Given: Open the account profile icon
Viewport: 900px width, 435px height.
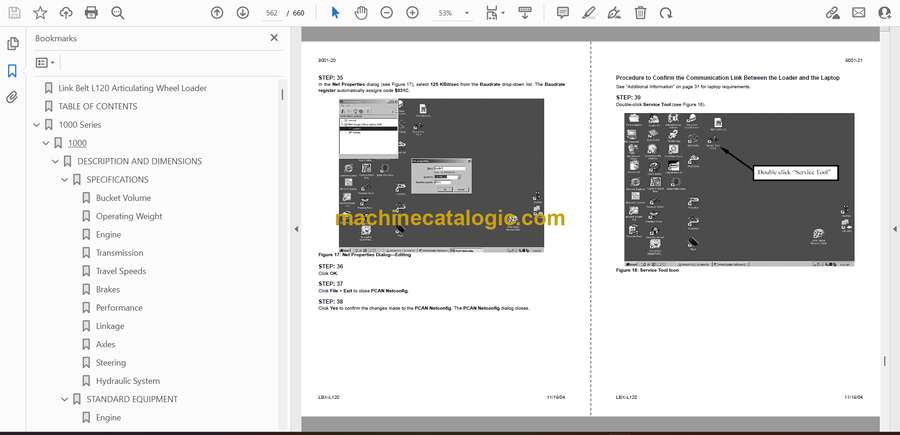Looking at the screenshot, I should (x=885, y=13).
